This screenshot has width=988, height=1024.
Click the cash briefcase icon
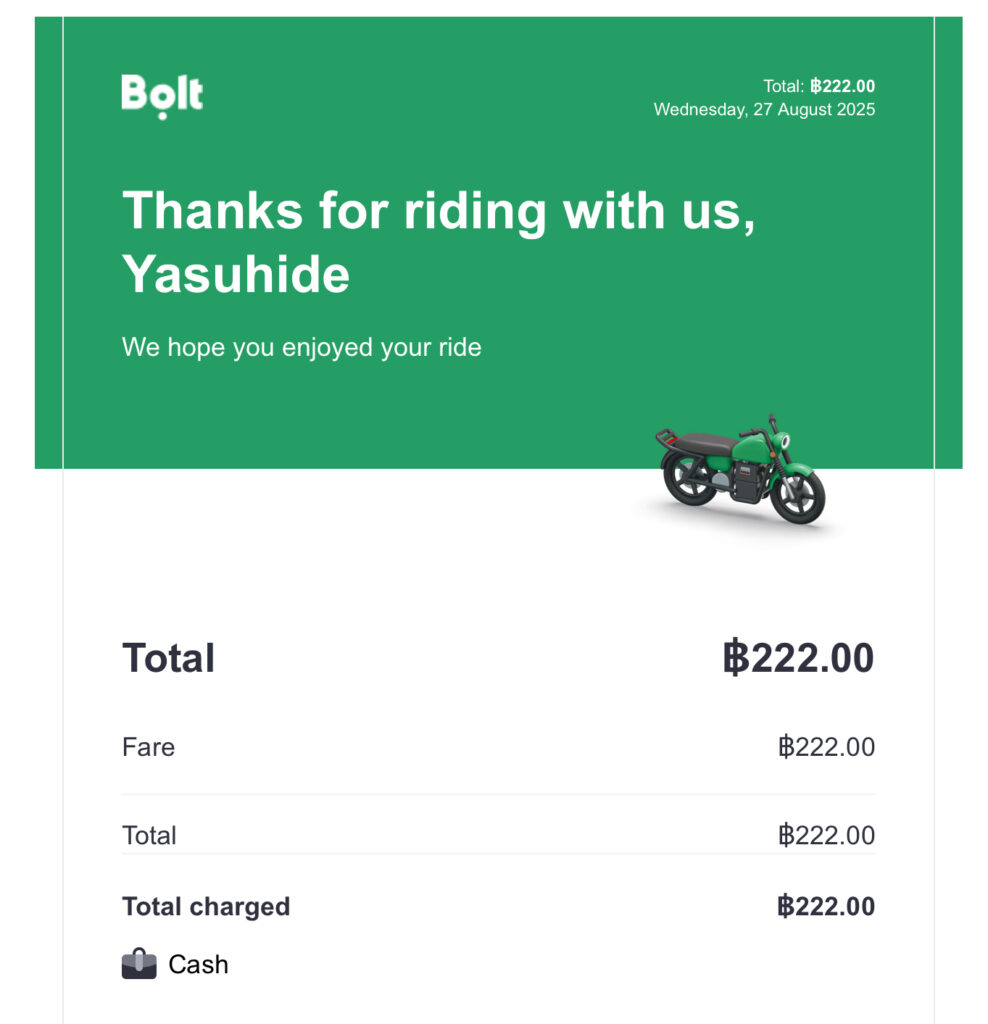tap(139, 964)
